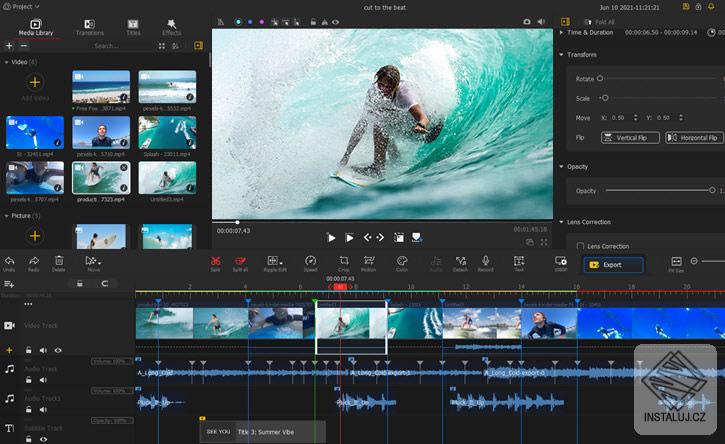Click the add picture plus tile

pyautogui.click(x=35, y=236)
